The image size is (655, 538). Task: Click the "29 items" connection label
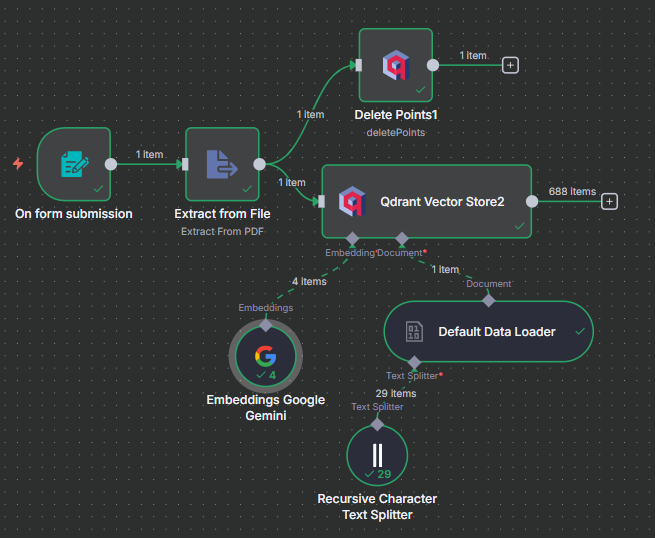tap(396, 393)
